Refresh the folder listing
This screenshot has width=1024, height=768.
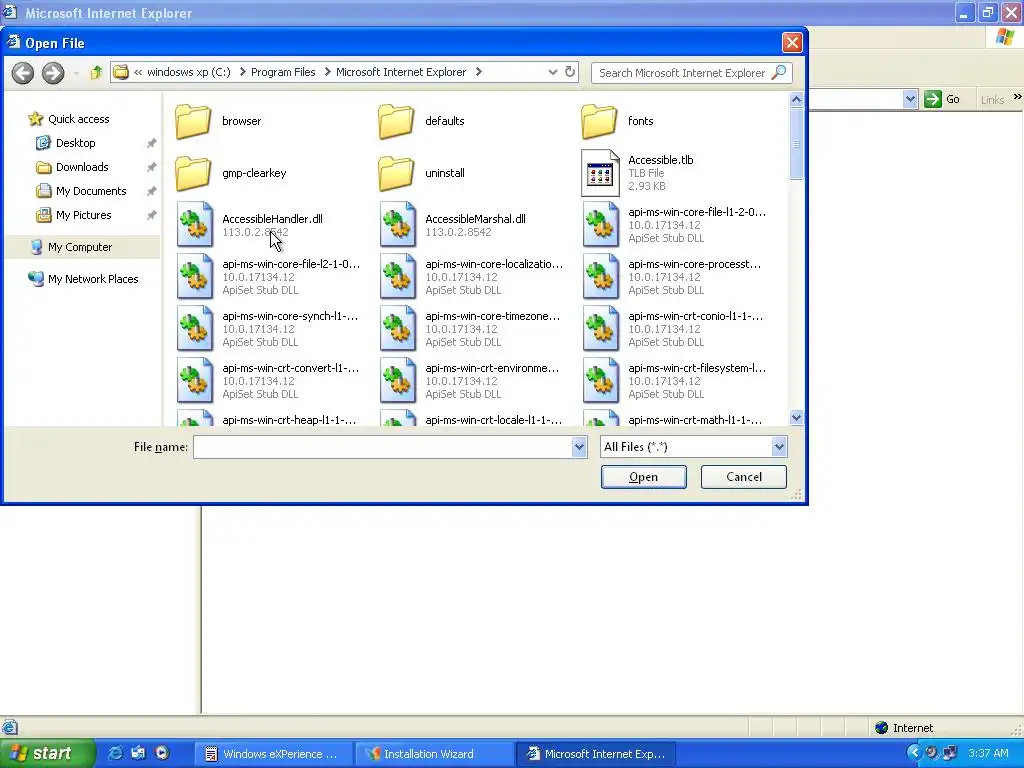coord(569,72)
